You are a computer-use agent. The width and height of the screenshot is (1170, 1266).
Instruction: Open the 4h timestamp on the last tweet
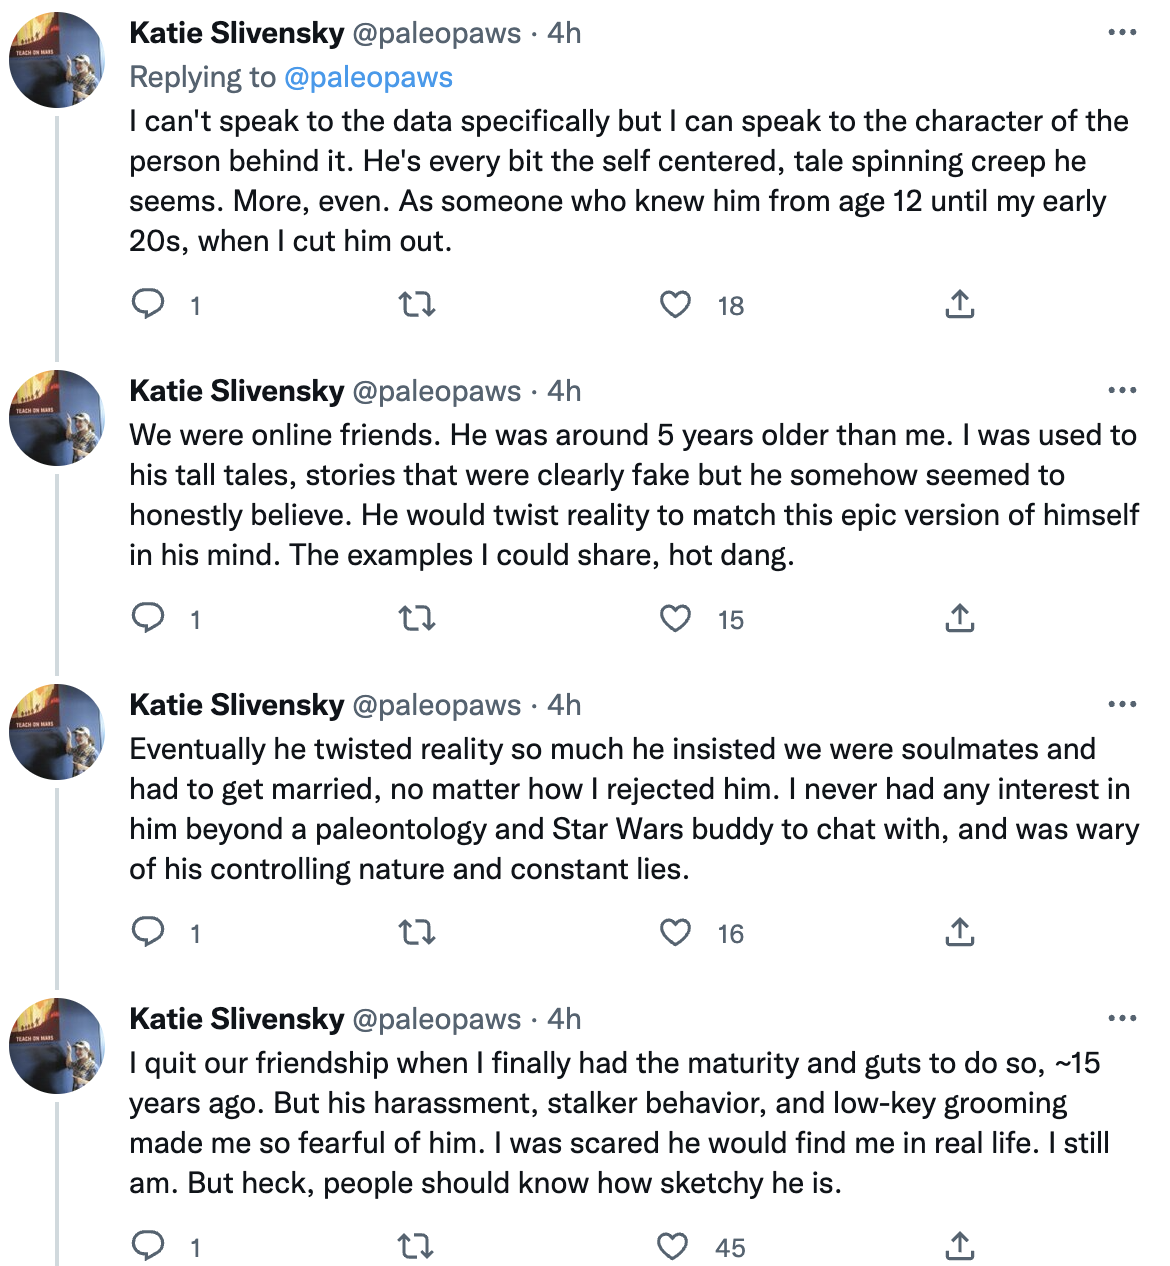point(564,1019)
